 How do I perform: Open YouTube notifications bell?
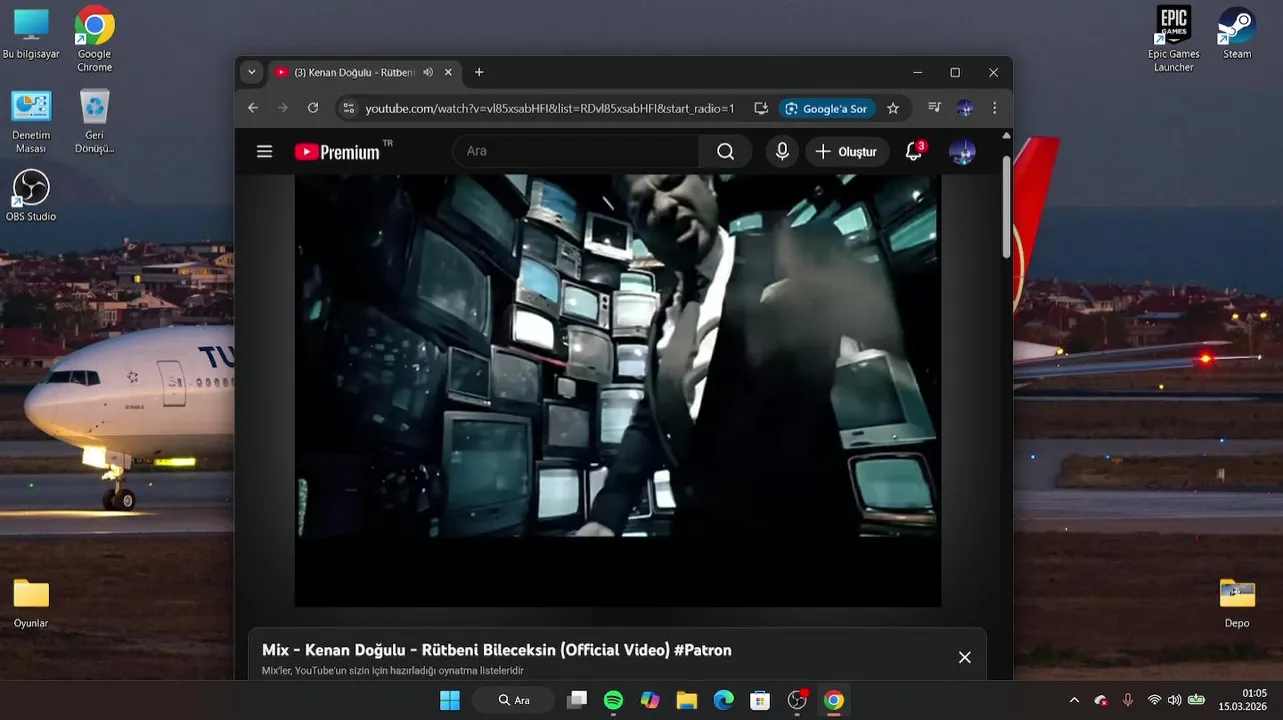[914, 151]
